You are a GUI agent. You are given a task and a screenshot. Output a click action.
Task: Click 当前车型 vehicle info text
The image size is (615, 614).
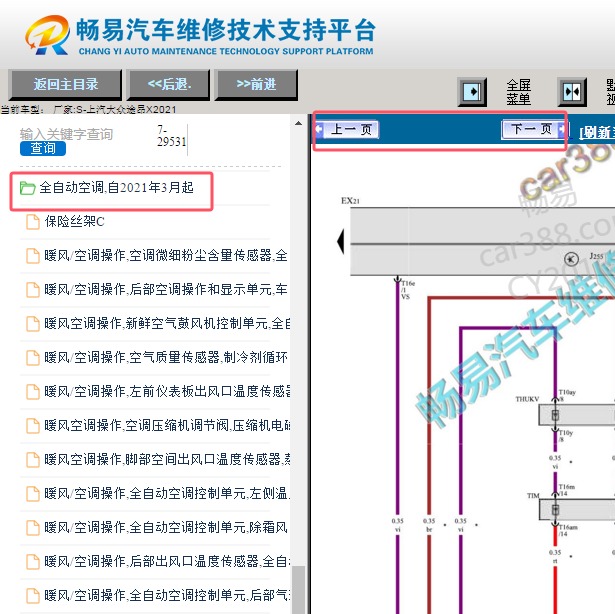pos(88,109)
